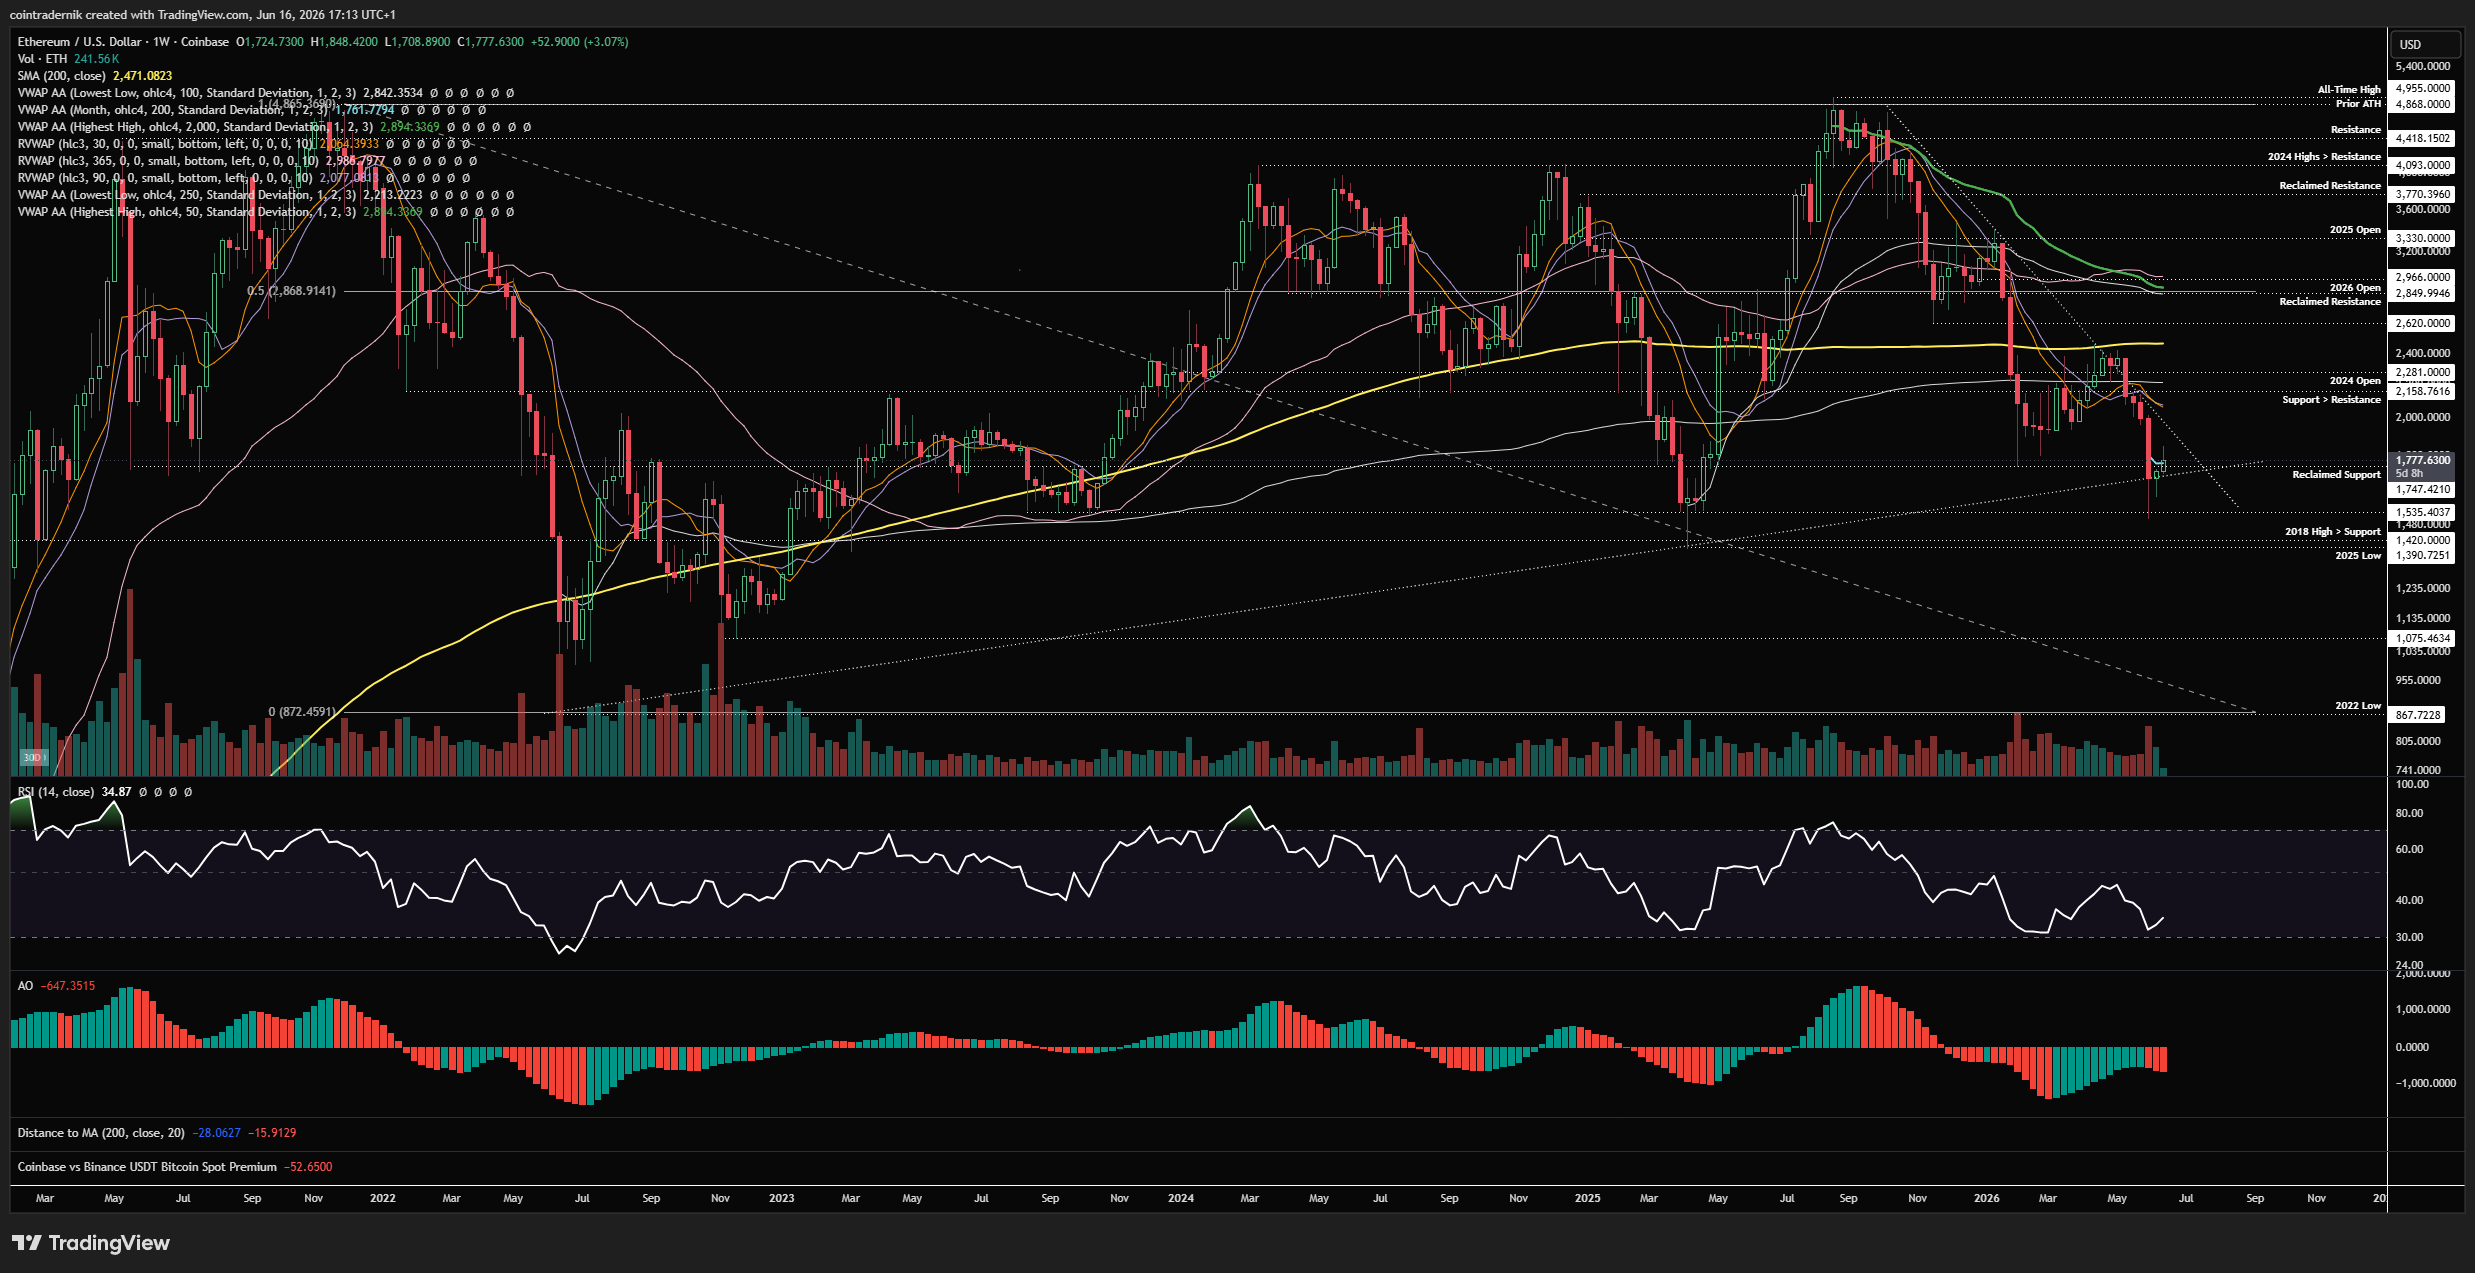Image resolution: width=2475 pixels, height=1273 pixels.
Task: Click the 2022 Low annotation
Action: click(2358, 706)
